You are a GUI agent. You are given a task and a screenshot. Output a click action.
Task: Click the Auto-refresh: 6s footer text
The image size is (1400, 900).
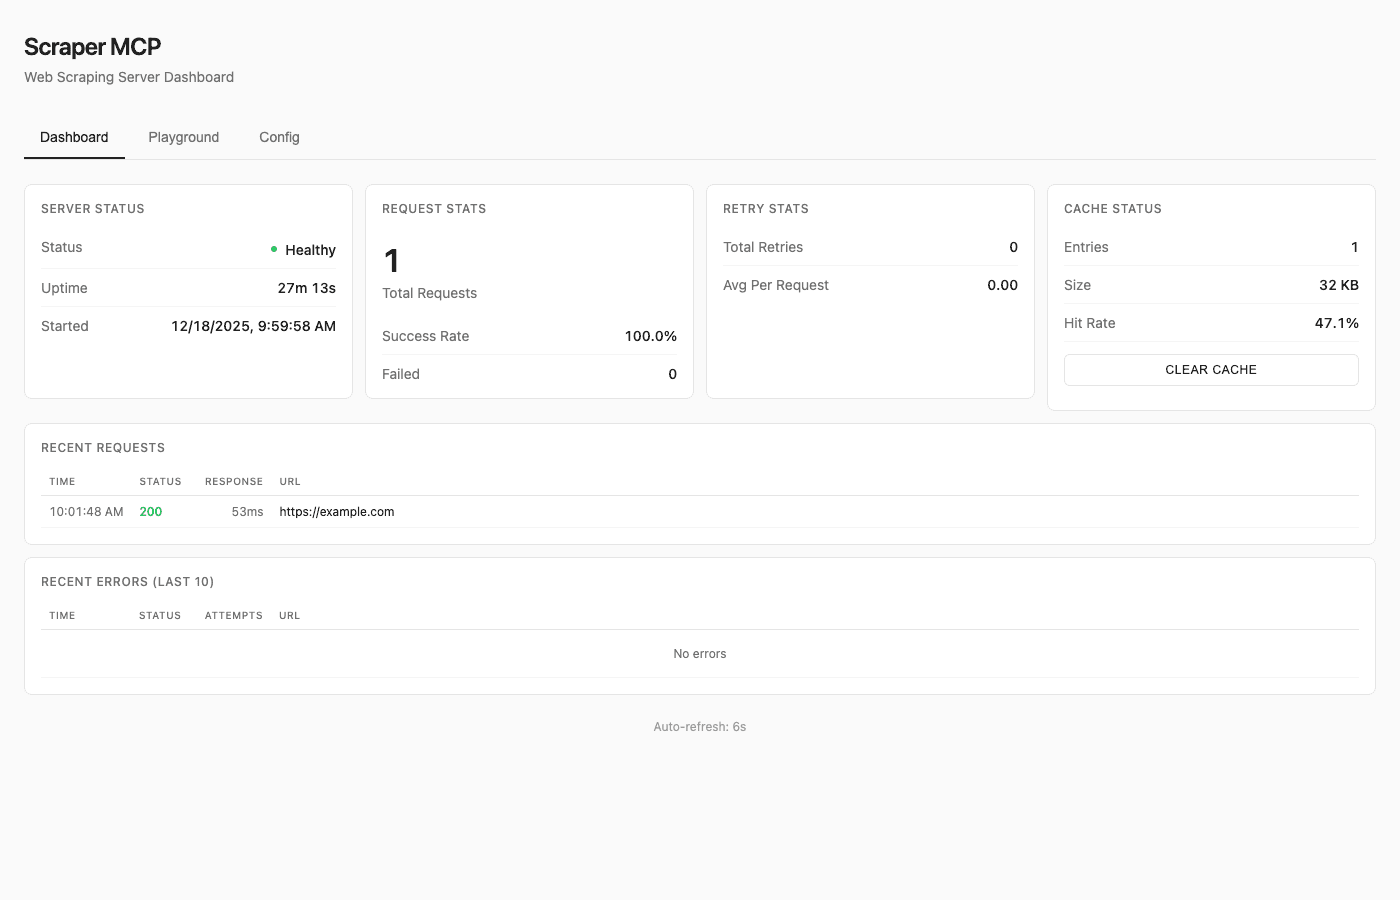699,726
